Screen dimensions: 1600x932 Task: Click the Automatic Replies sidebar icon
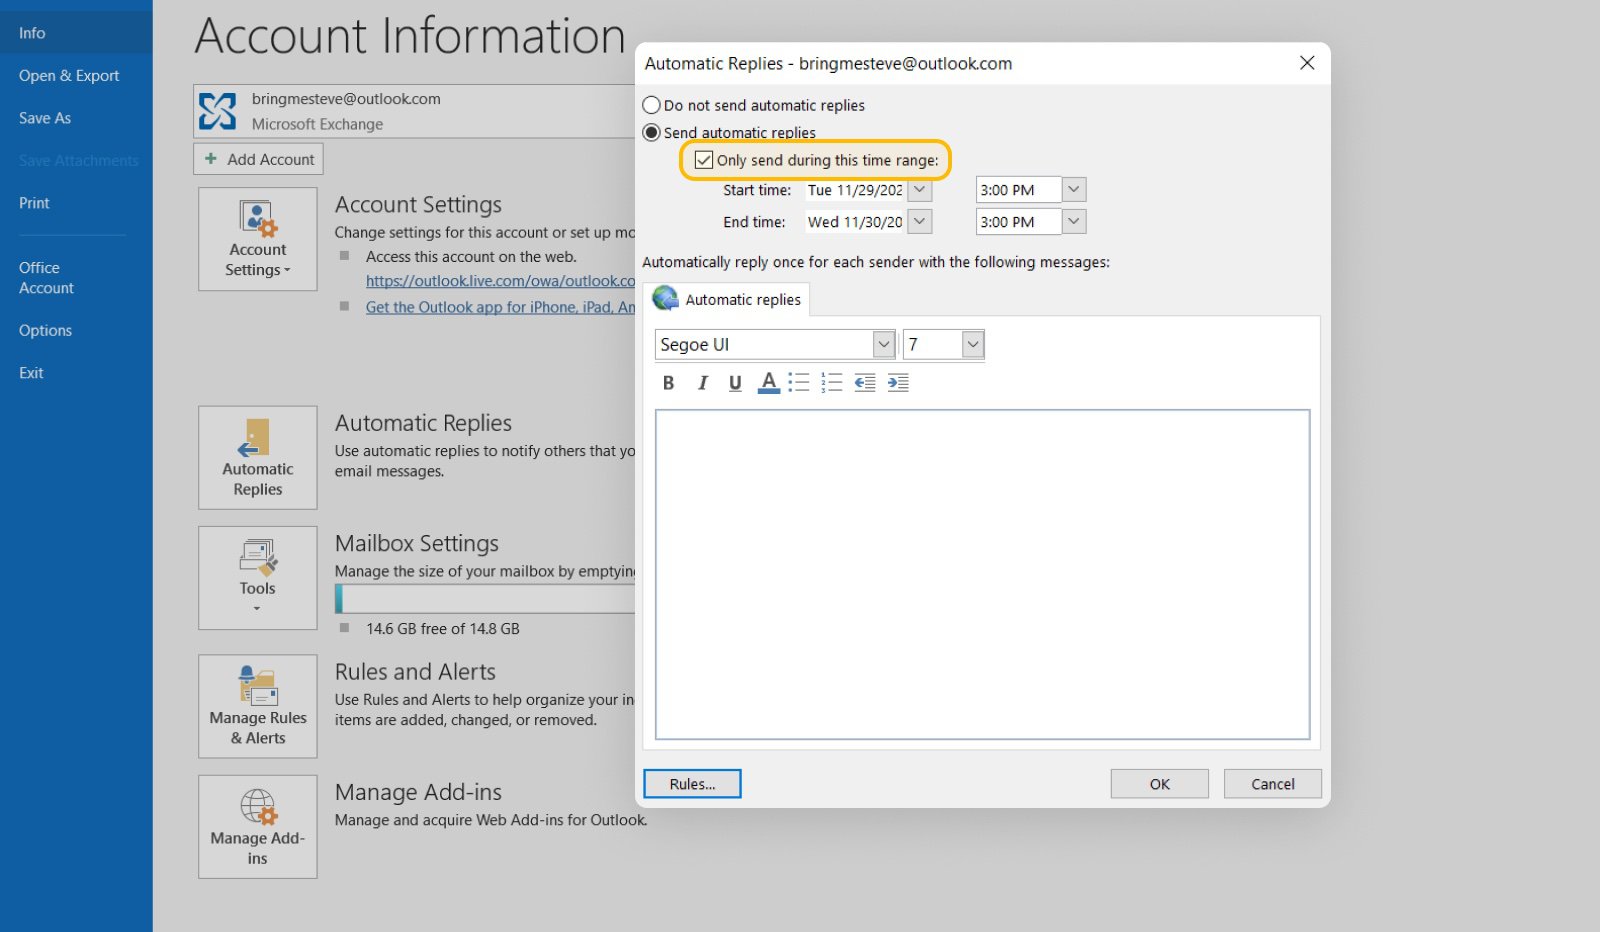coord(257,458)
